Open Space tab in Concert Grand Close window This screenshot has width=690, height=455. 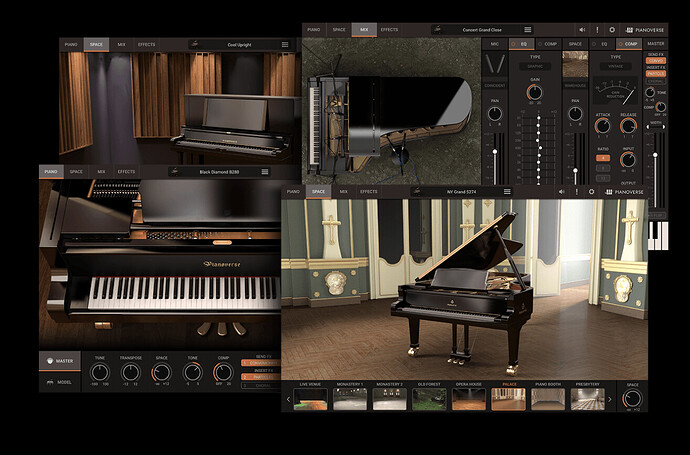(x=339, y=29)
